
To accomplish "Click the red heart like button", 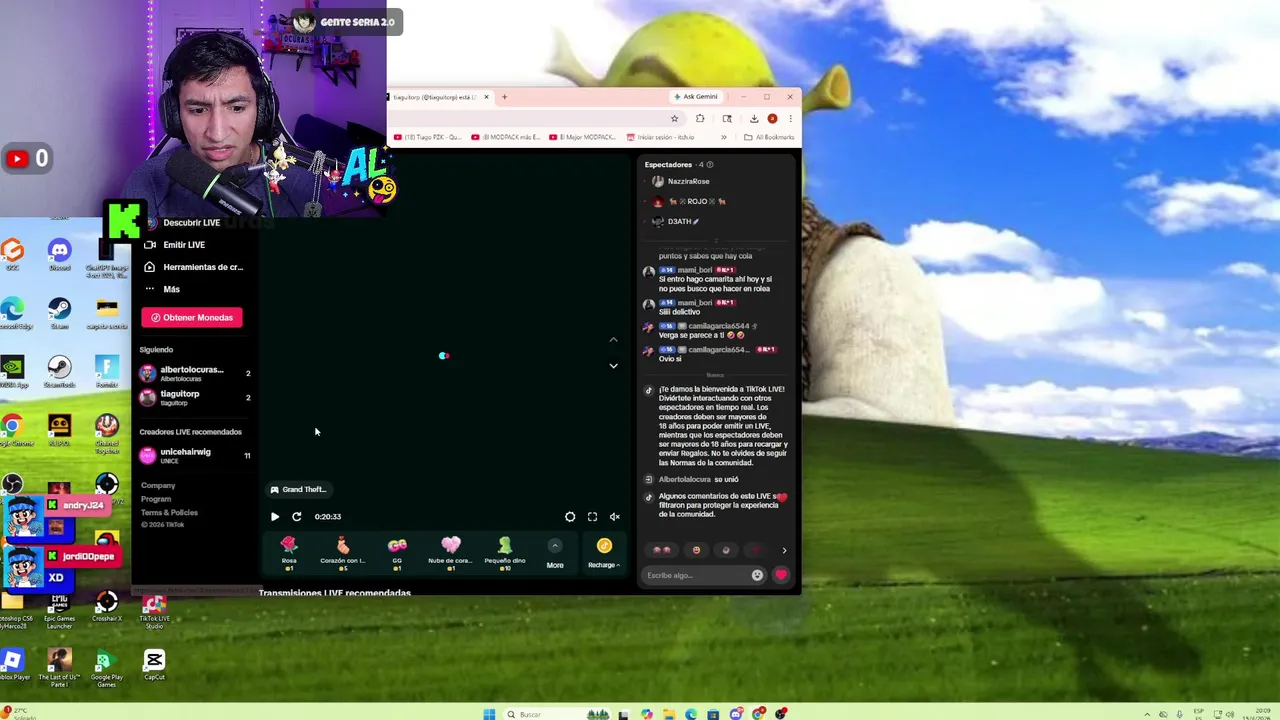I will (781, 575).
